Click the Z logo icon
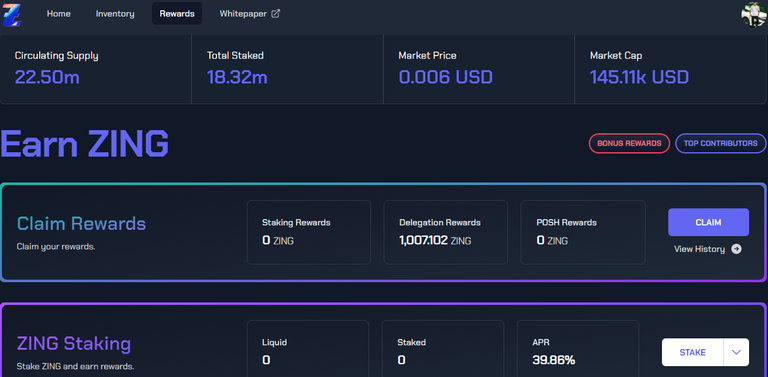Viewport: 768px width, 377px height. pyautogui.click(x=12, y=14)
